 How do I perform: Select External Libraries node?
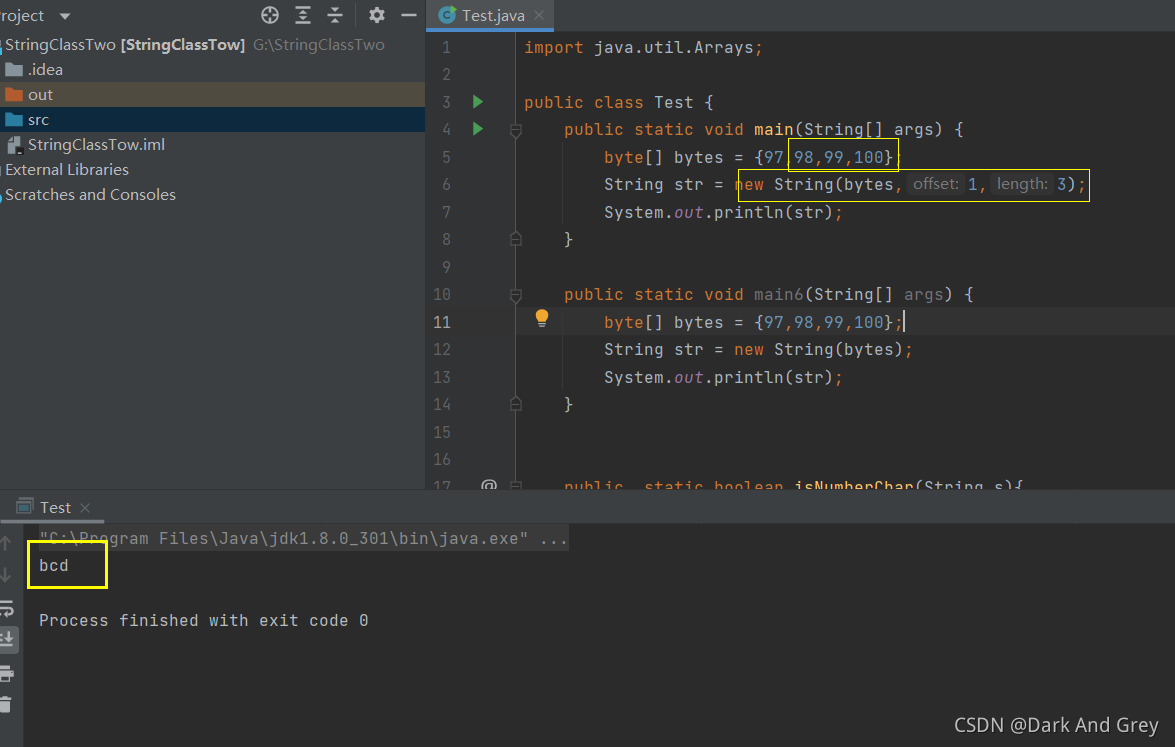[x=67, y=170]
